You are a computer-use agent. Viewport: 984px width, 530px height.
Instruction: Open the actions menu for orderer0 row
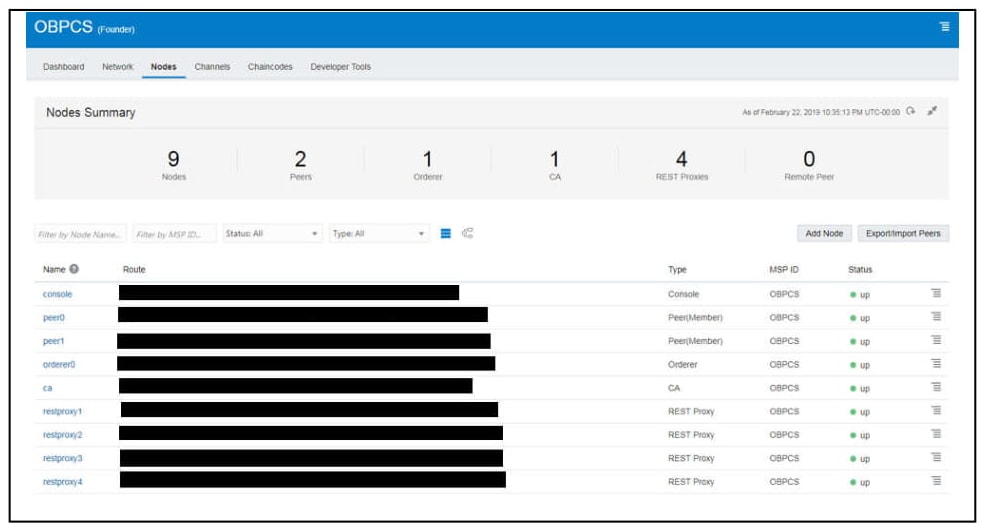point(936,364)
